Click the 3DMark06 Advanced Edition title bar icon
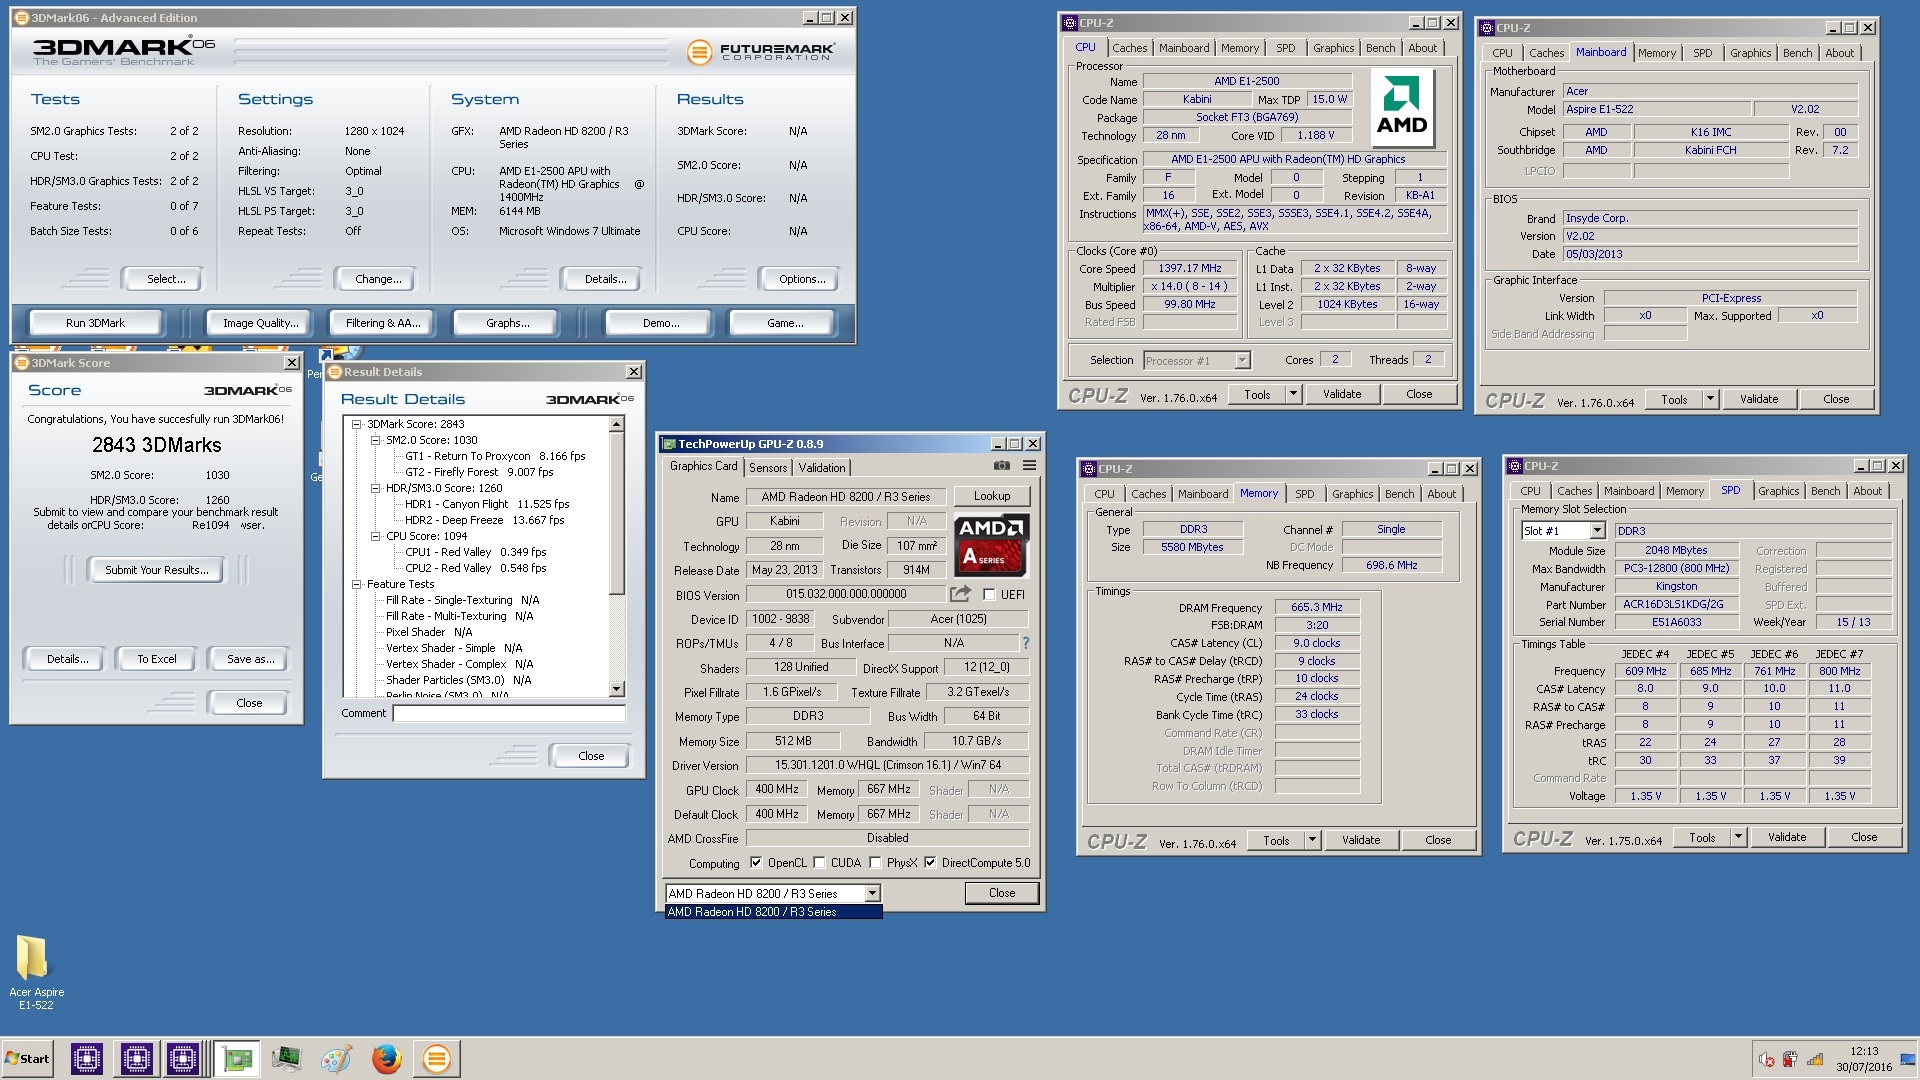The image size is (1920, 1080). [x=21, y=18]
